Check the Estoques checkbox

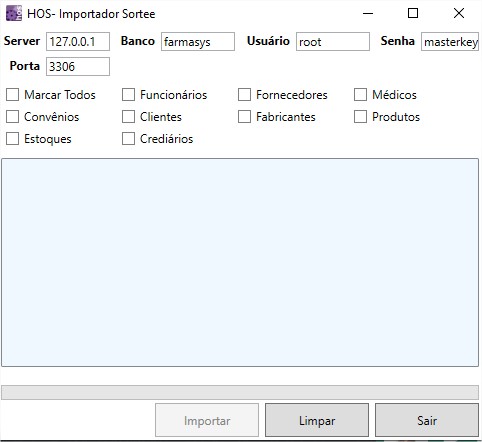click(x=12, y=139)
